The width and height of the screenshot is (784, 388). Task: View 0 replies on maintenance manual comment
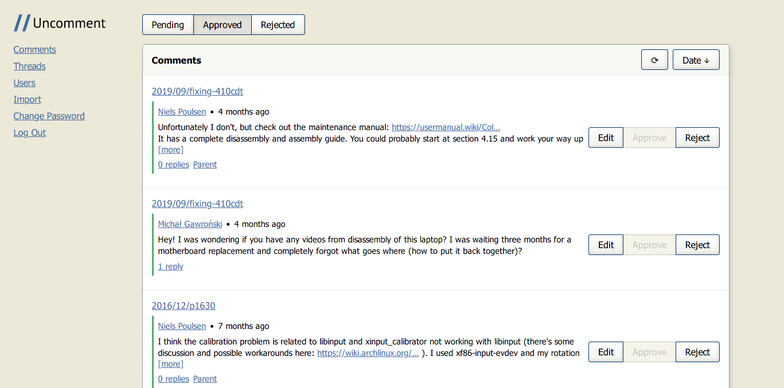pos(174,164)
